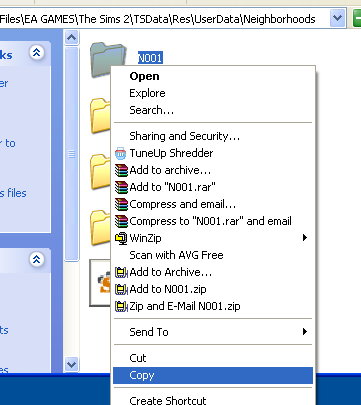Choose Zip and E-Mail N001.zip
Viewport: 361px width, 405px height.
click(213, 306)
